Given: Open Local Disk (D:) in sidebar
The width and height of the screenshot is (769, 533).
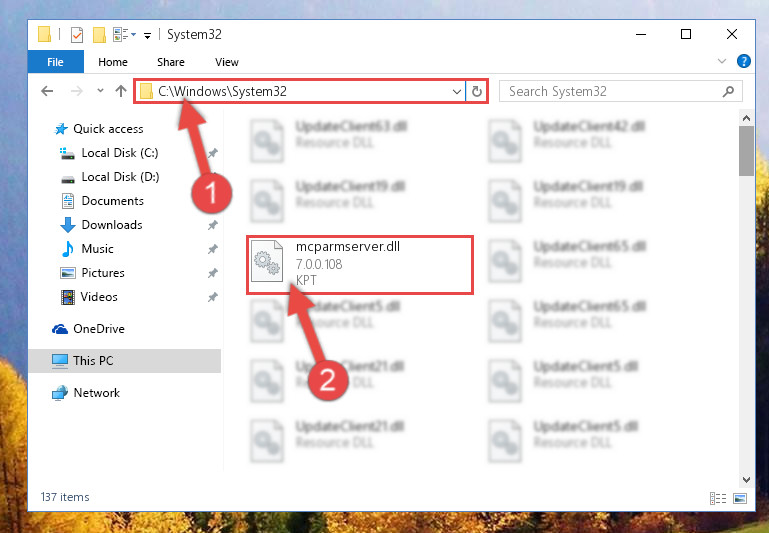Looking at the screenshot, I should click(x=120, y=177).
